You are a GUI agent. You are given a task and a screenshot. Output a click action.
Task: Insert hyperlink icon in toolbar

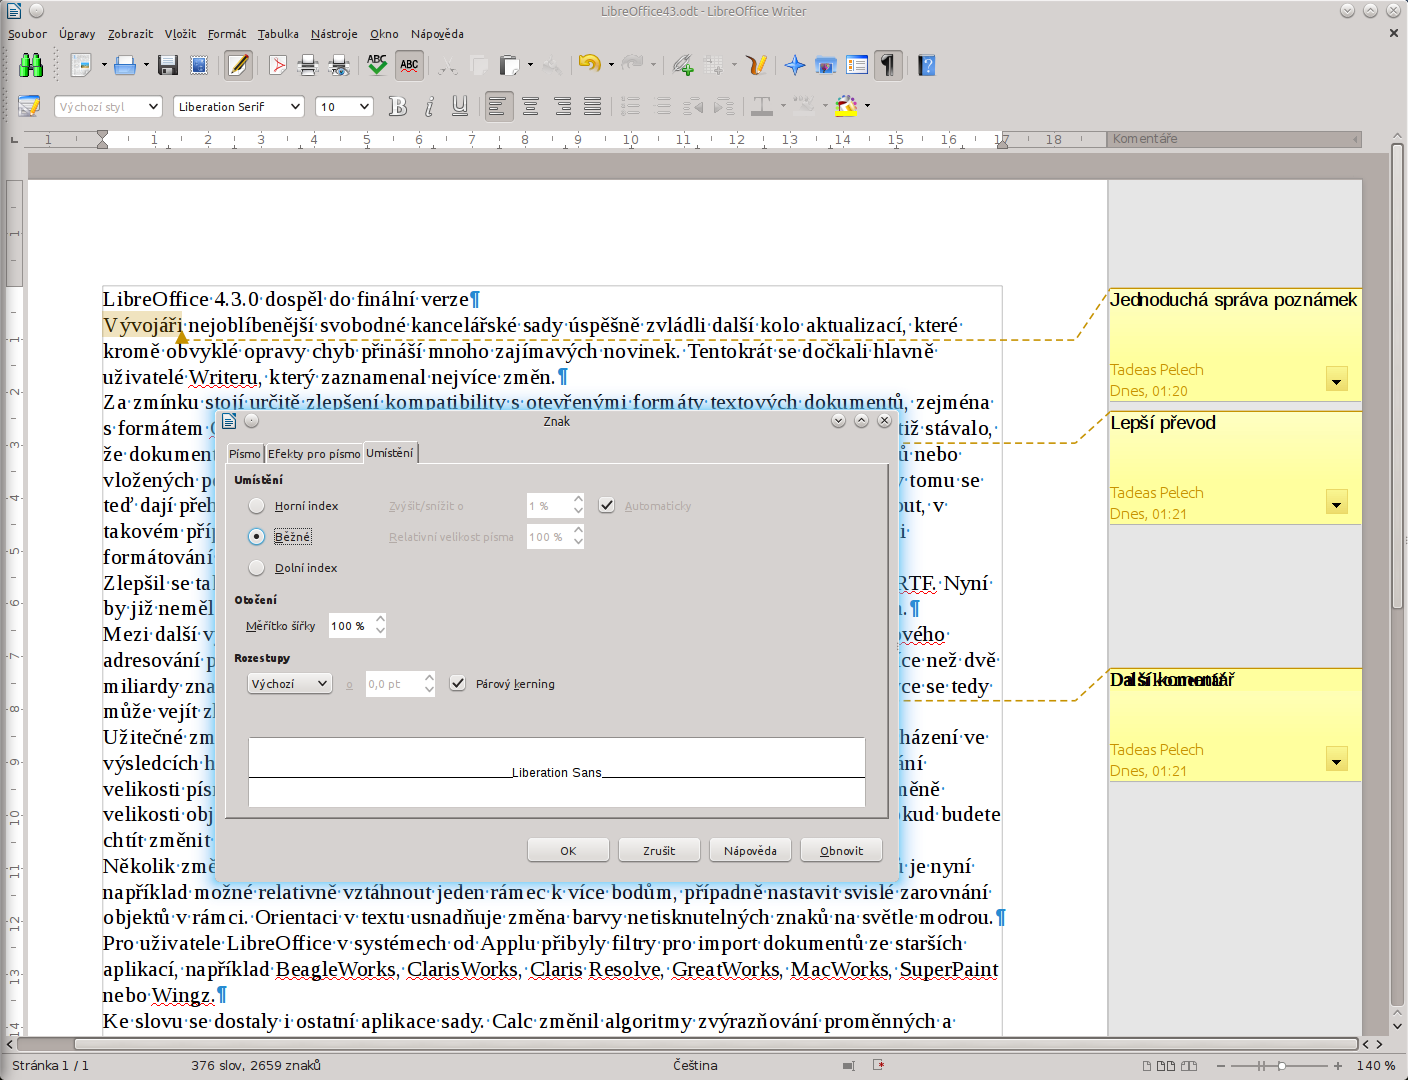(683, 66)
